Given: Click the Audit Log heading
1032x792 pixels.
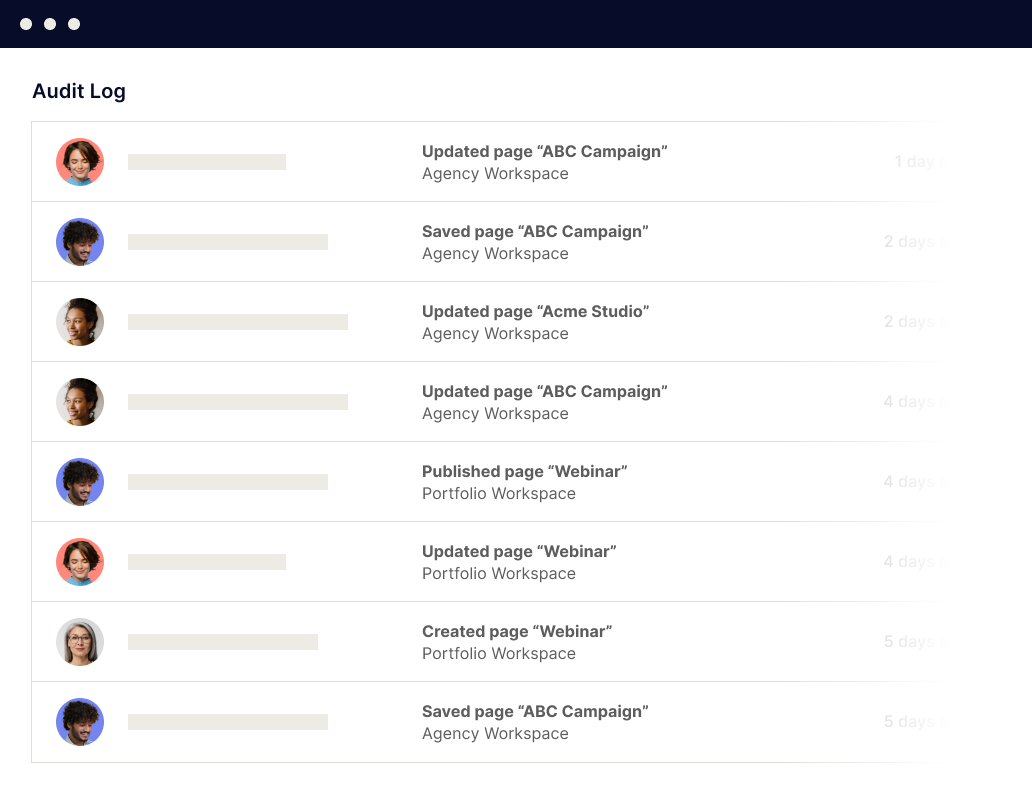Looking at the screenshot, I should coord(79,91).
